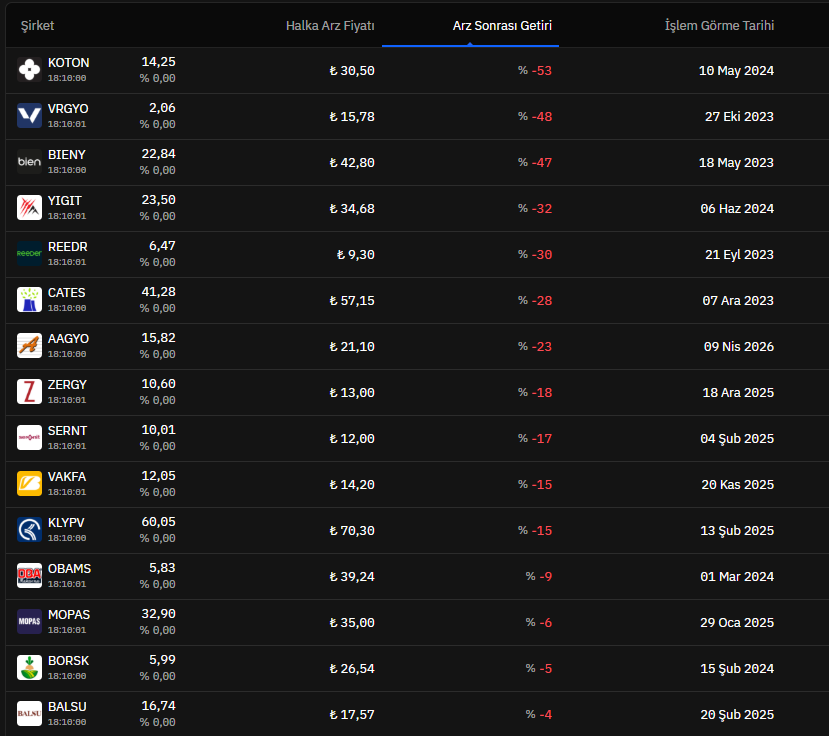
Task: Click the AAGYO company logo icon
Action: pos(29,346)
